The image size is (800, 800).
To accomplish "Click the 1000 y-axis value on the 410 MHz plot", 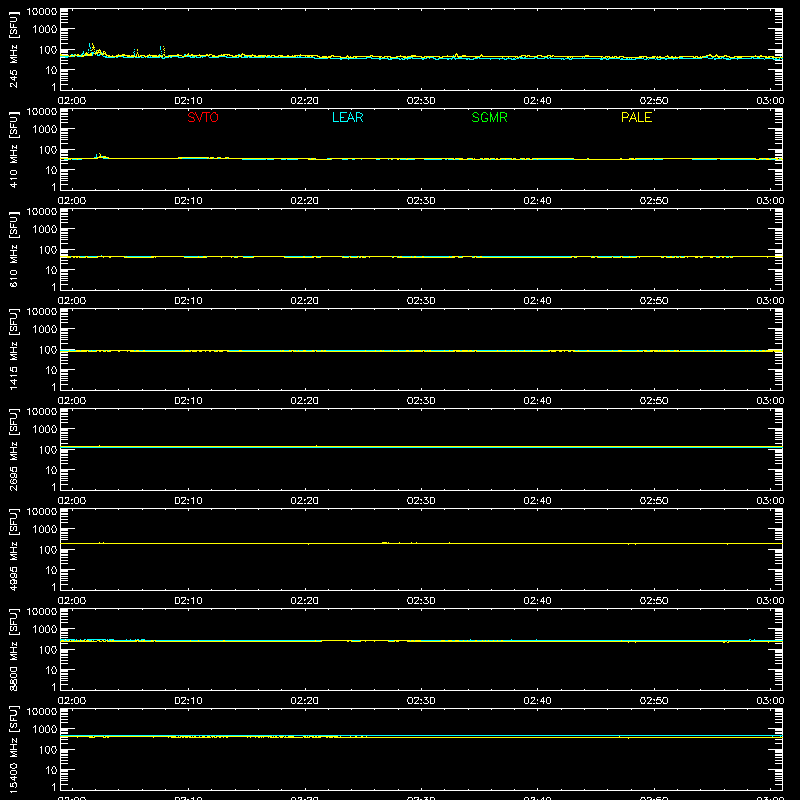I will (x=45, y=129).
